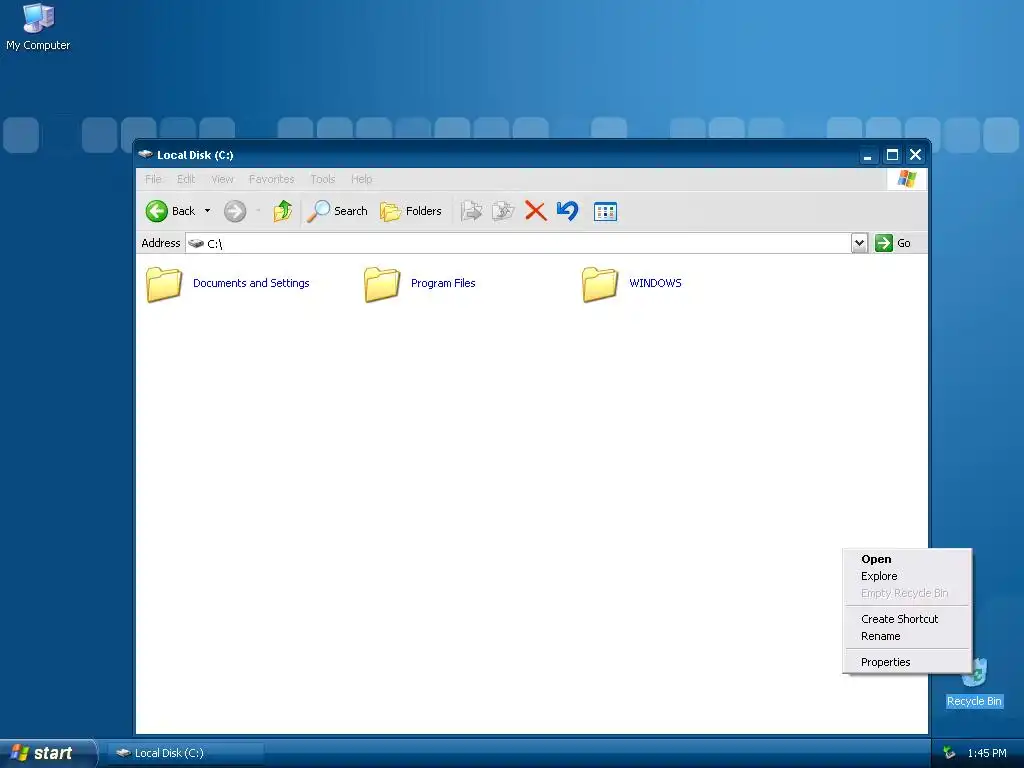Click the Copy To toolbar icon

pyautogui.click(x=504, y=211)
